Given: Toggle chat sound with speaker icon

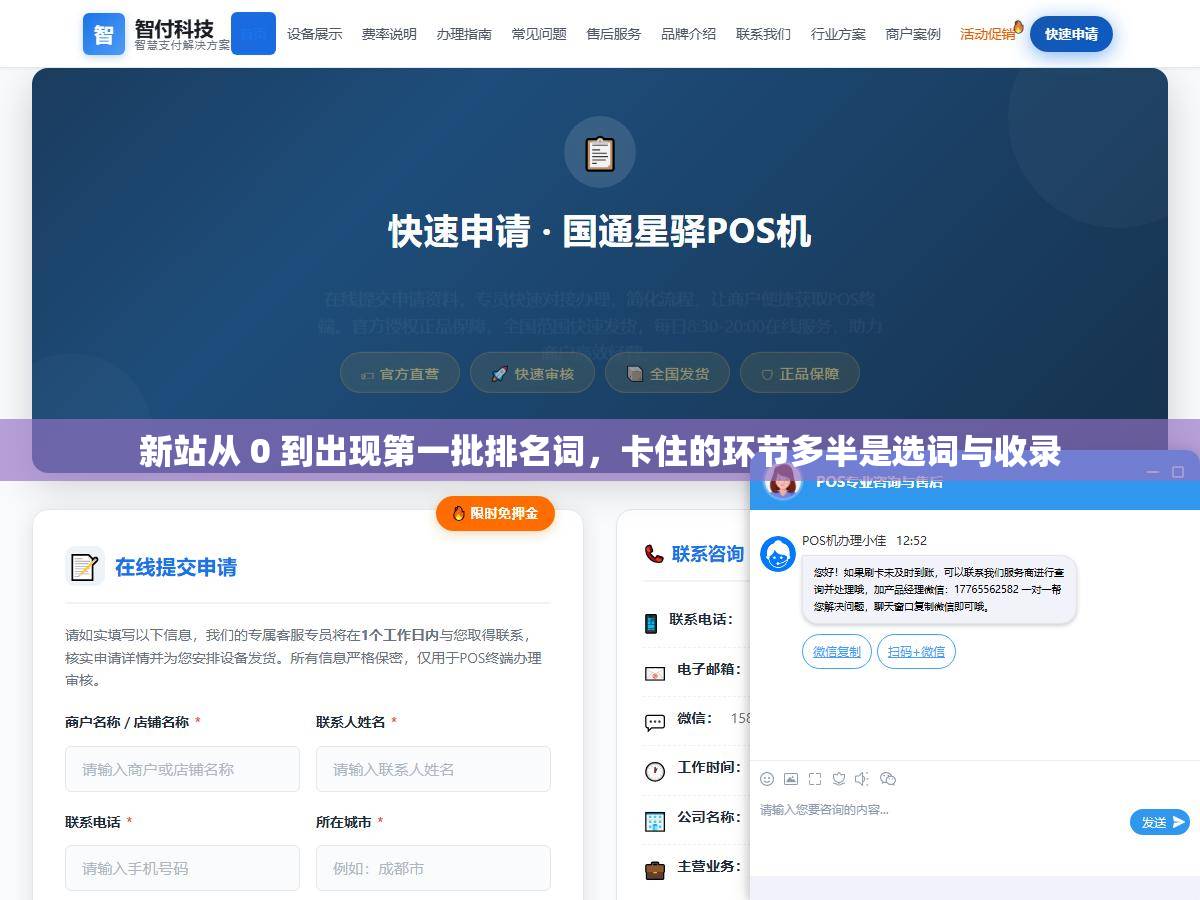Looking at the screenshot, I should 863,778.
